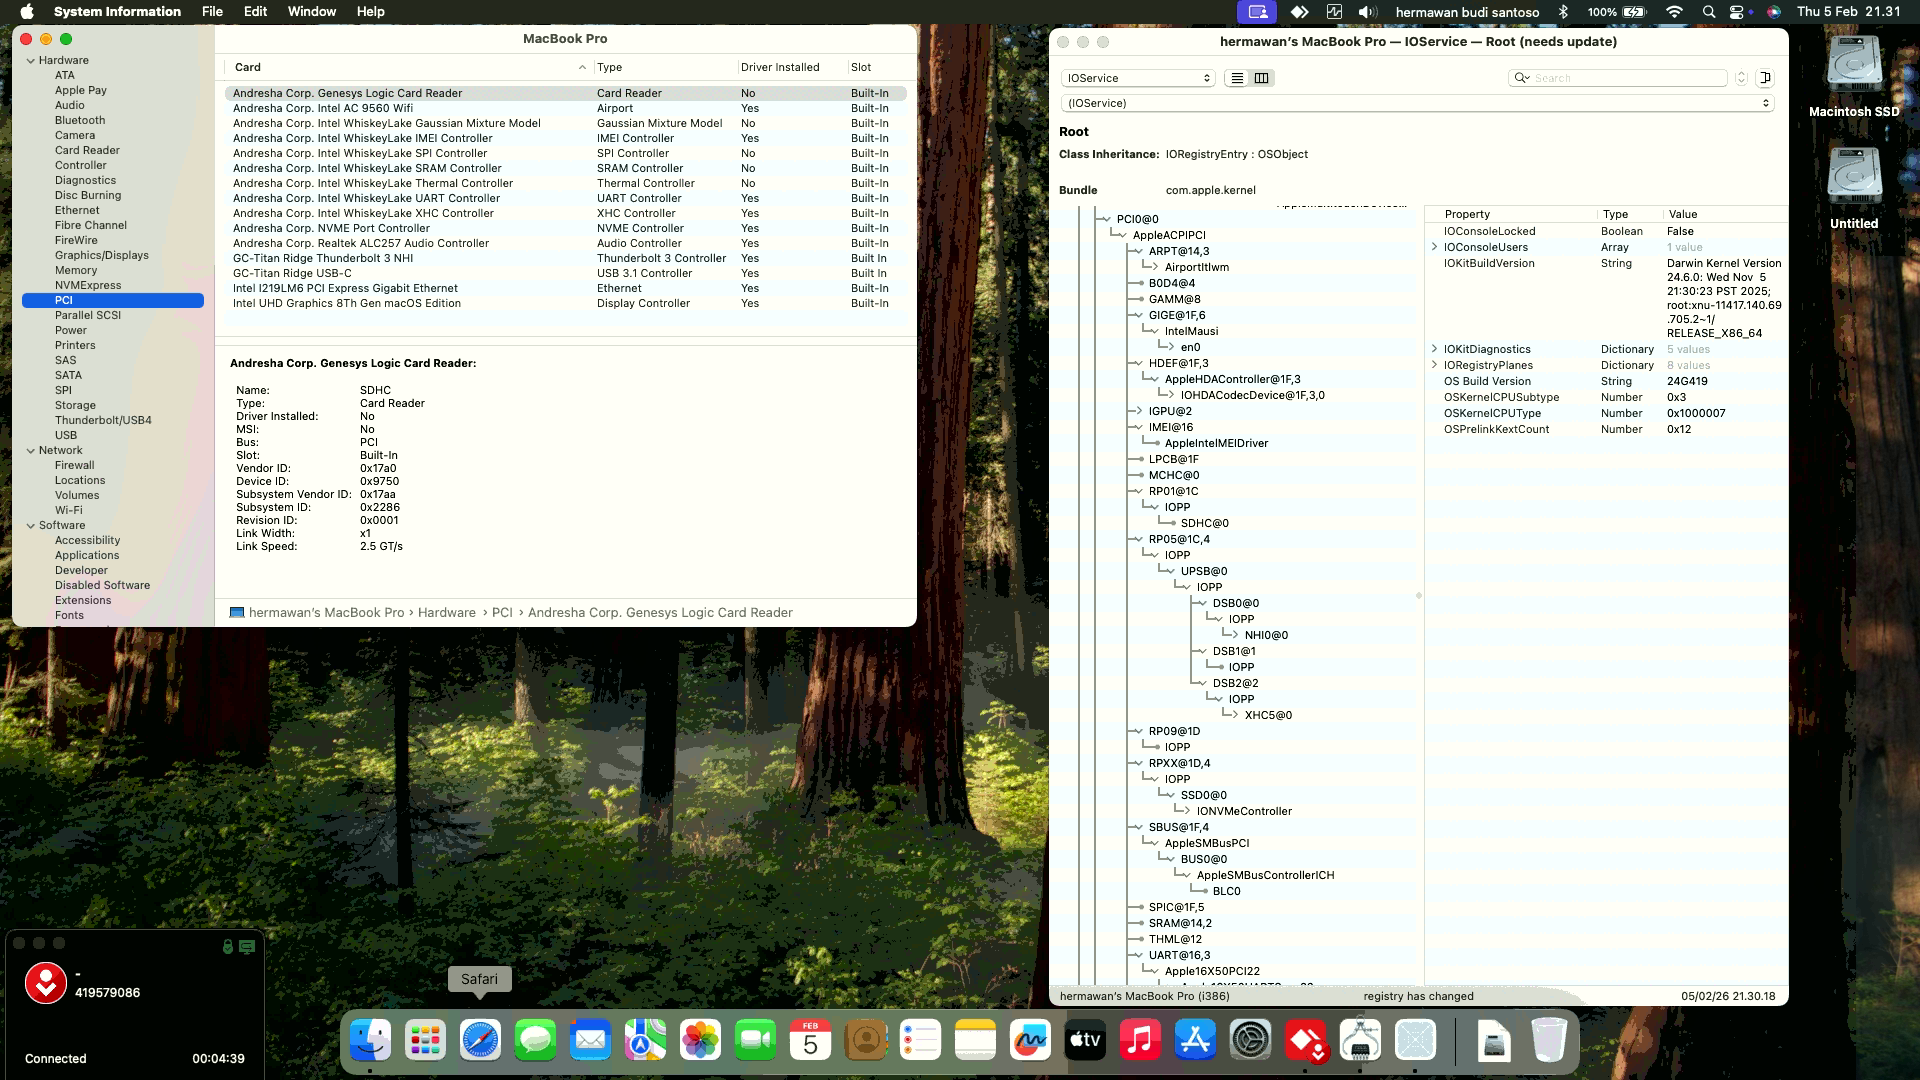Switch to System Information in the Dock
This screenshot has width=1920, height=1080.
click(1360, 1041)
